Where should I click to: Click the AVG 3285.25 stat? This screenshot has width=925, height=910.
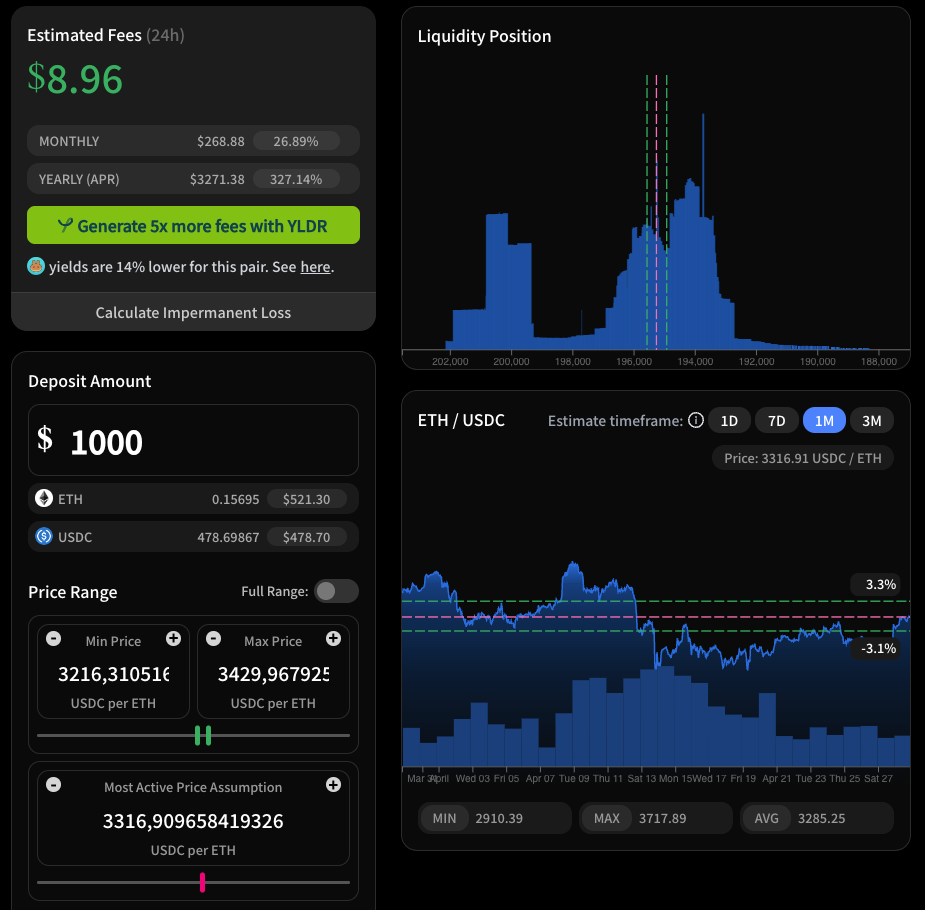817,818
